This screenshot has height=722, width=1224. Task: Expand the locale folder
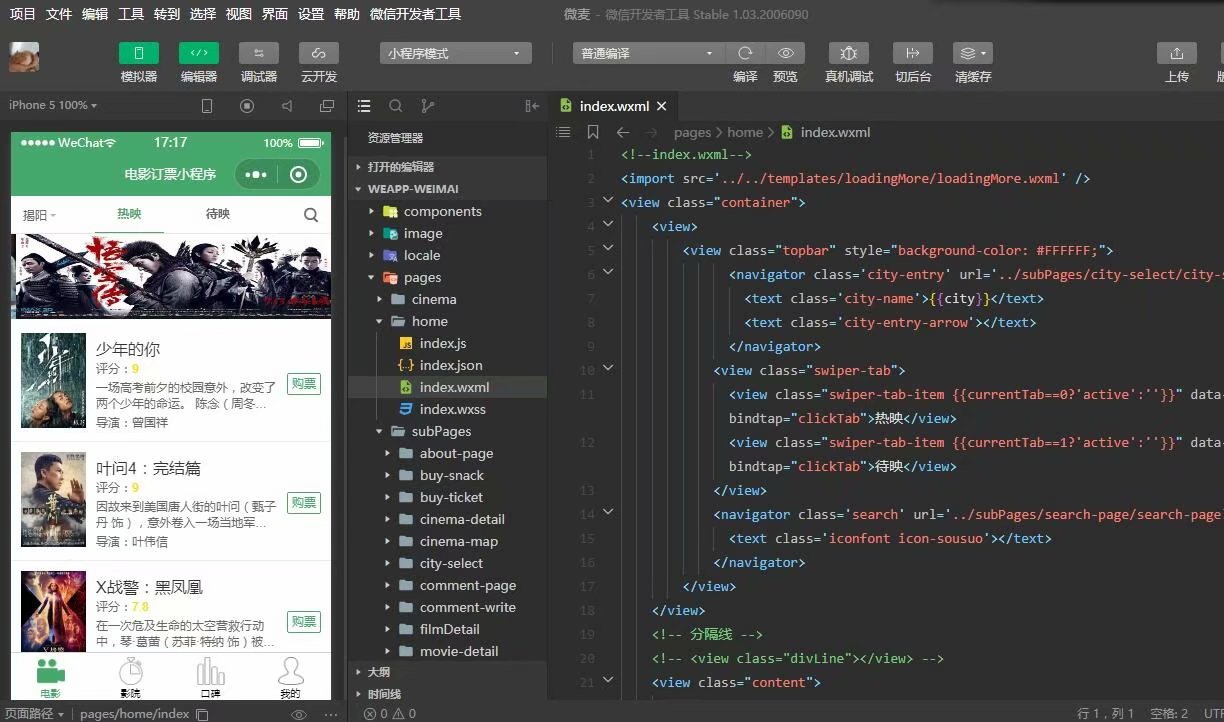click(x=447, y=255)
